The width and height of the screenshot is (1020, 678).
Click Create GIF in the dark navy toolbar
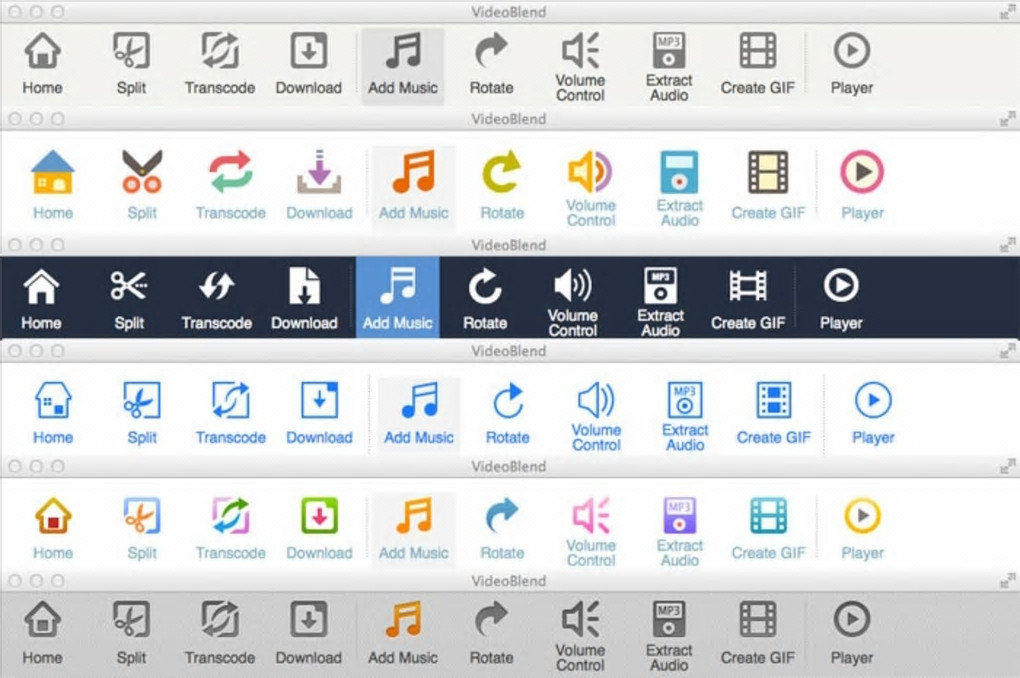[x=748, y=298]
